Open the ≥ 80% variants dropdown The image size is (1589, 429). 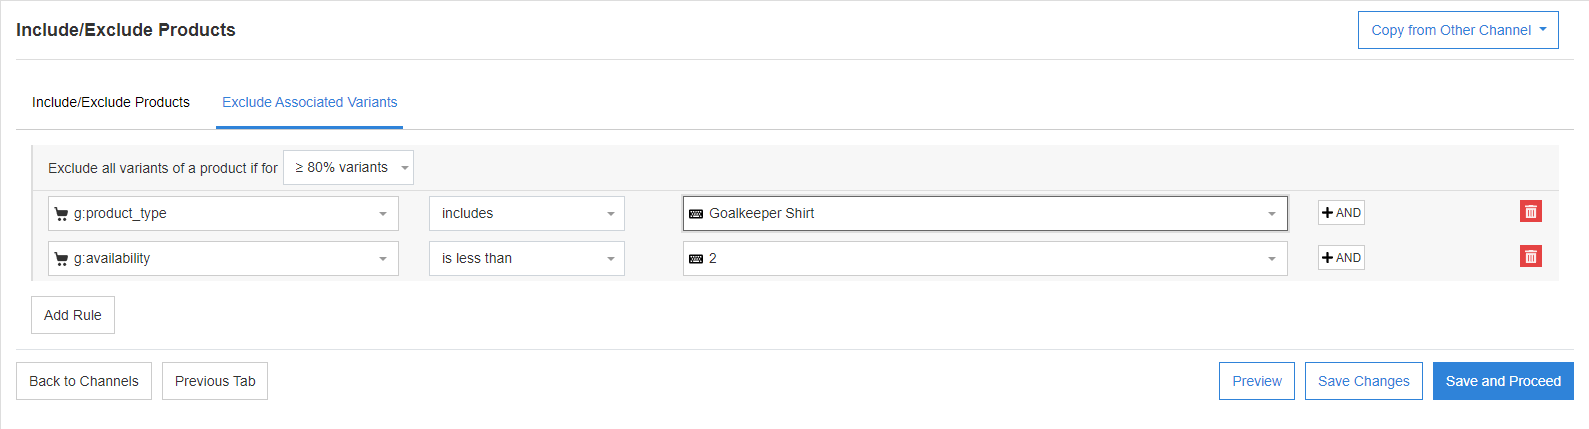(348, 168)
